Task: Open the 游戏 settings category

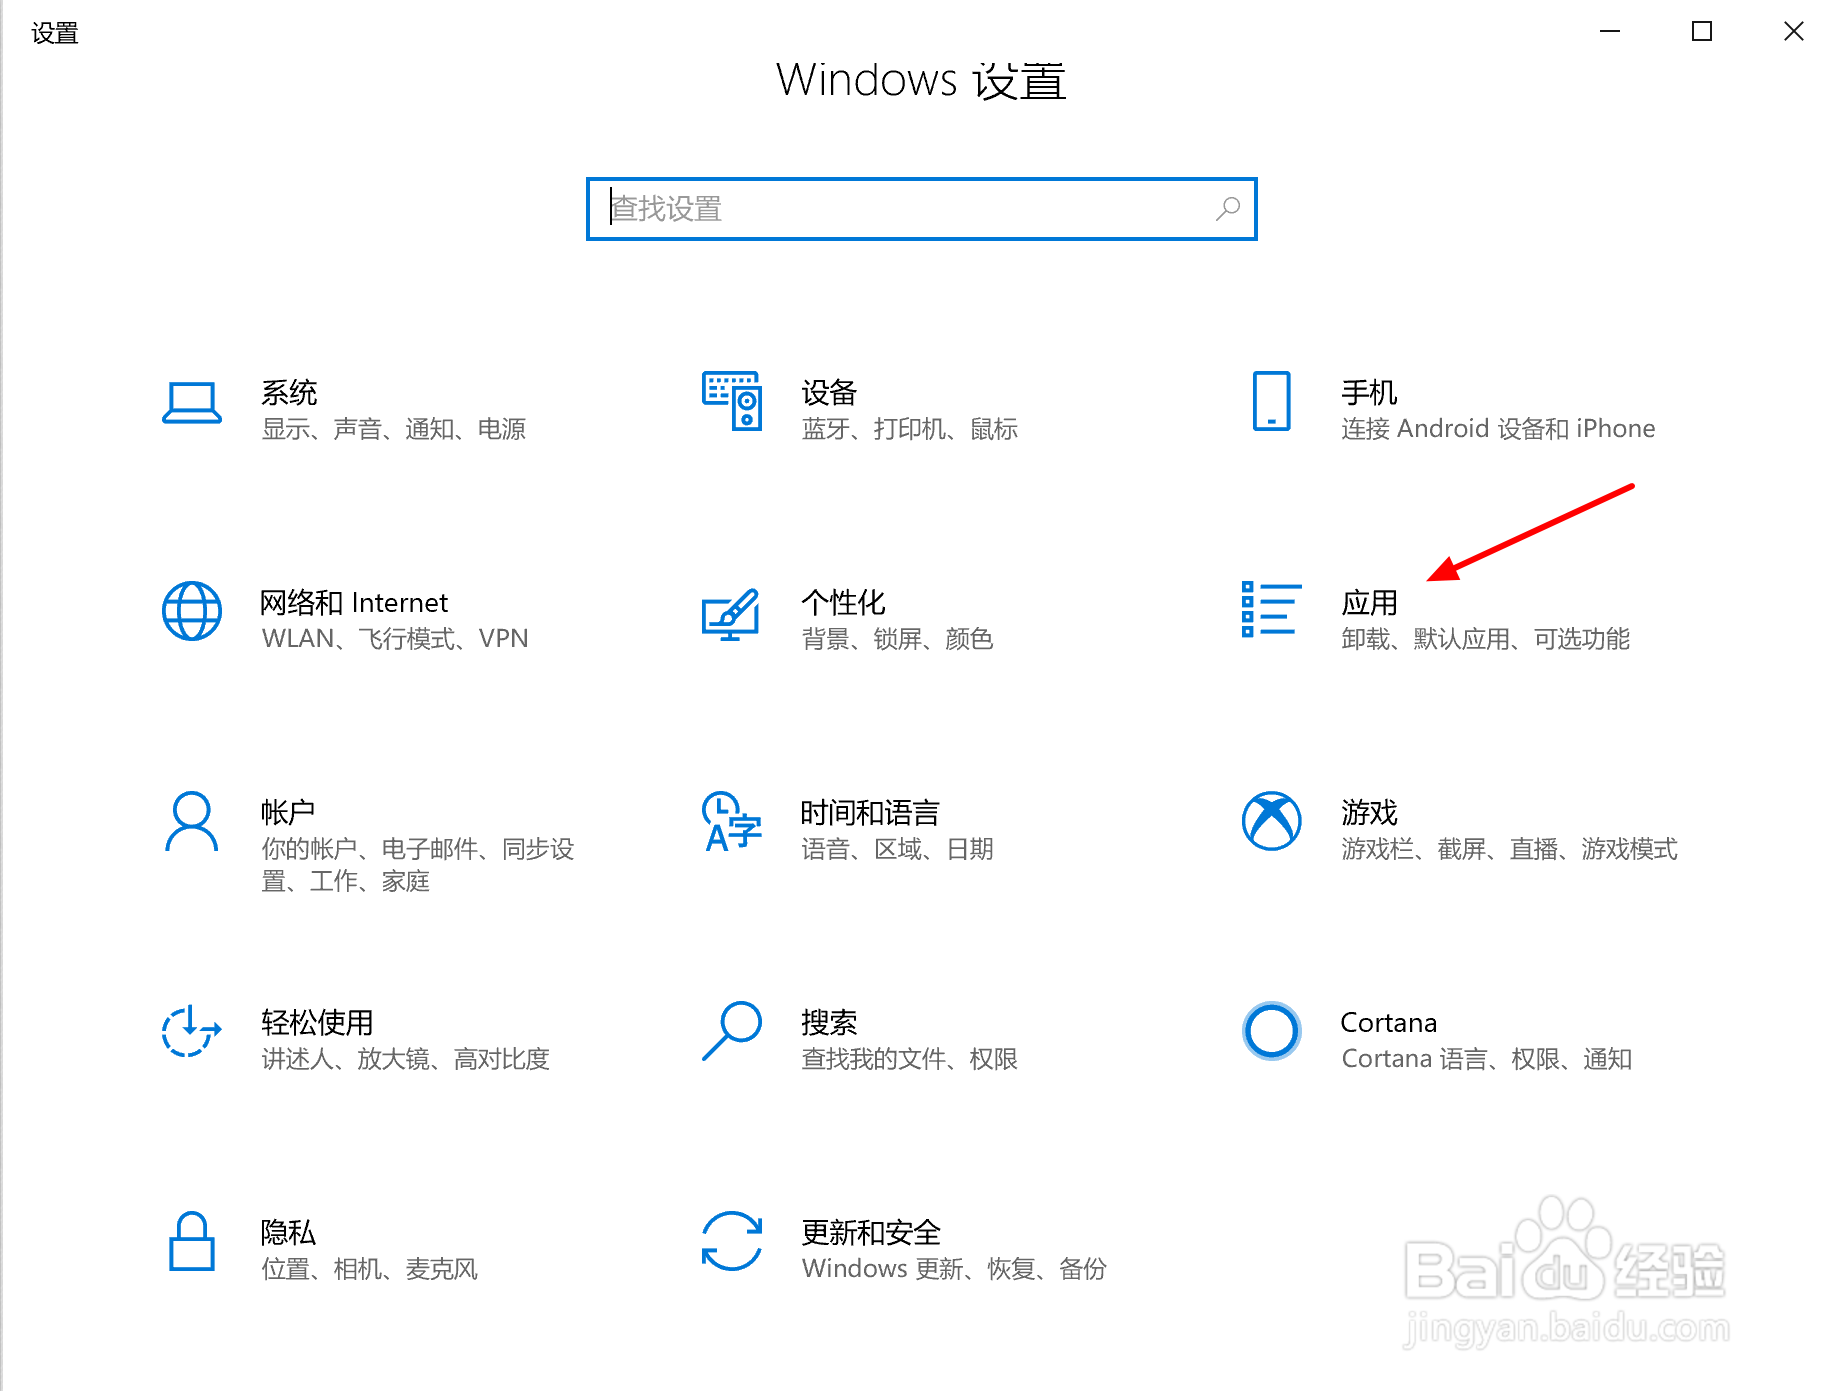Action: pyautogui.click(x=1369, y=812)
